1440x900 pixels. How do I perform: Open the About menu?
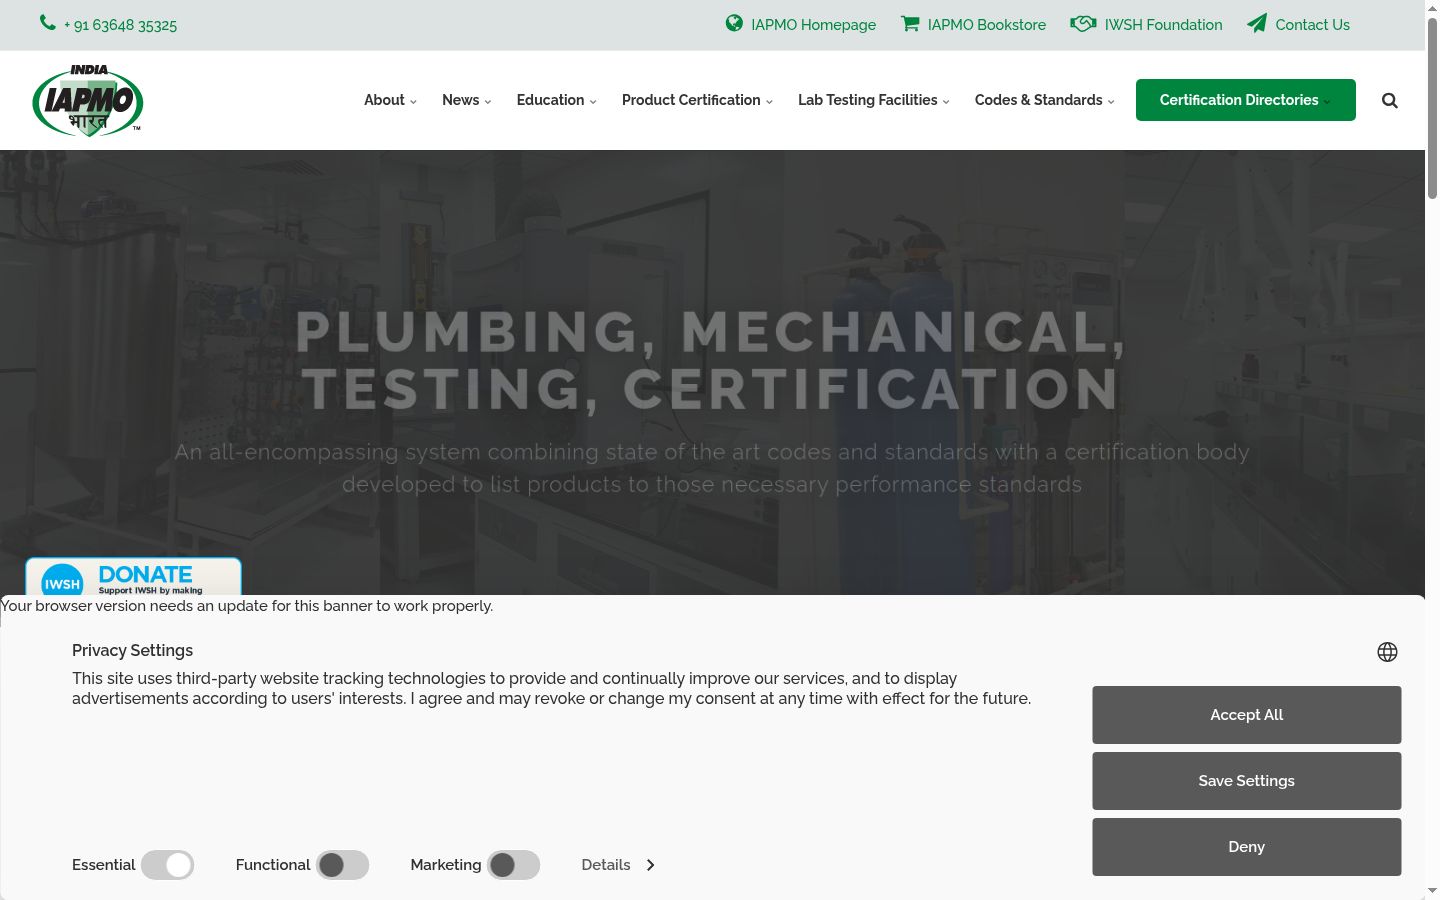tap(390, 100)
